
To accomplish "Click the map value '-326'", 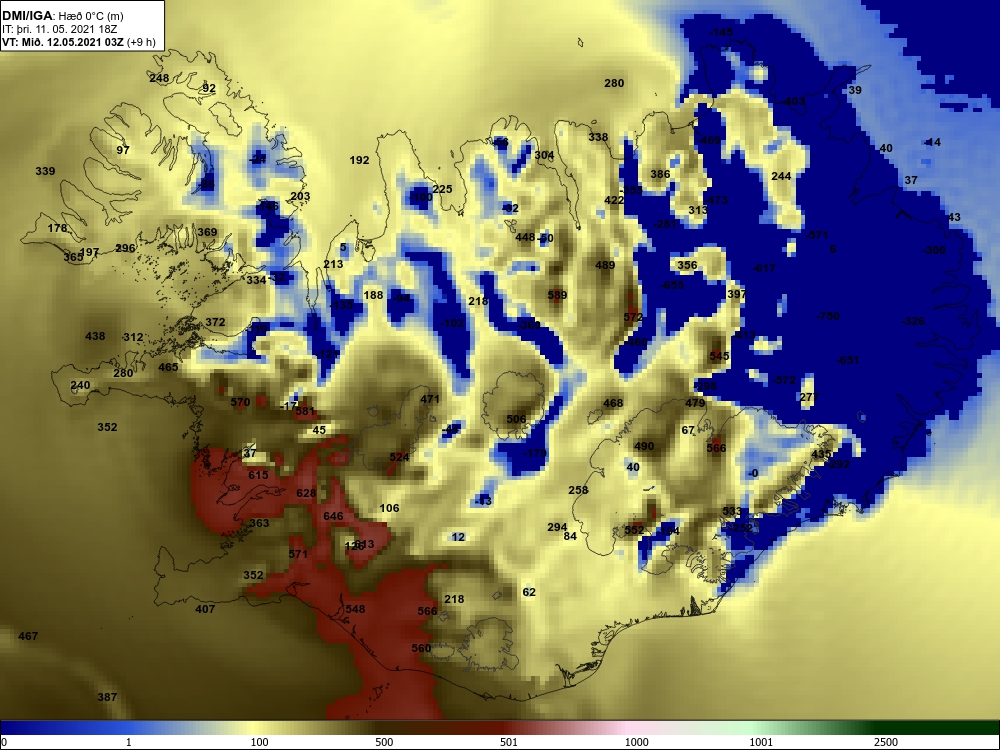I will coord(913,321).
